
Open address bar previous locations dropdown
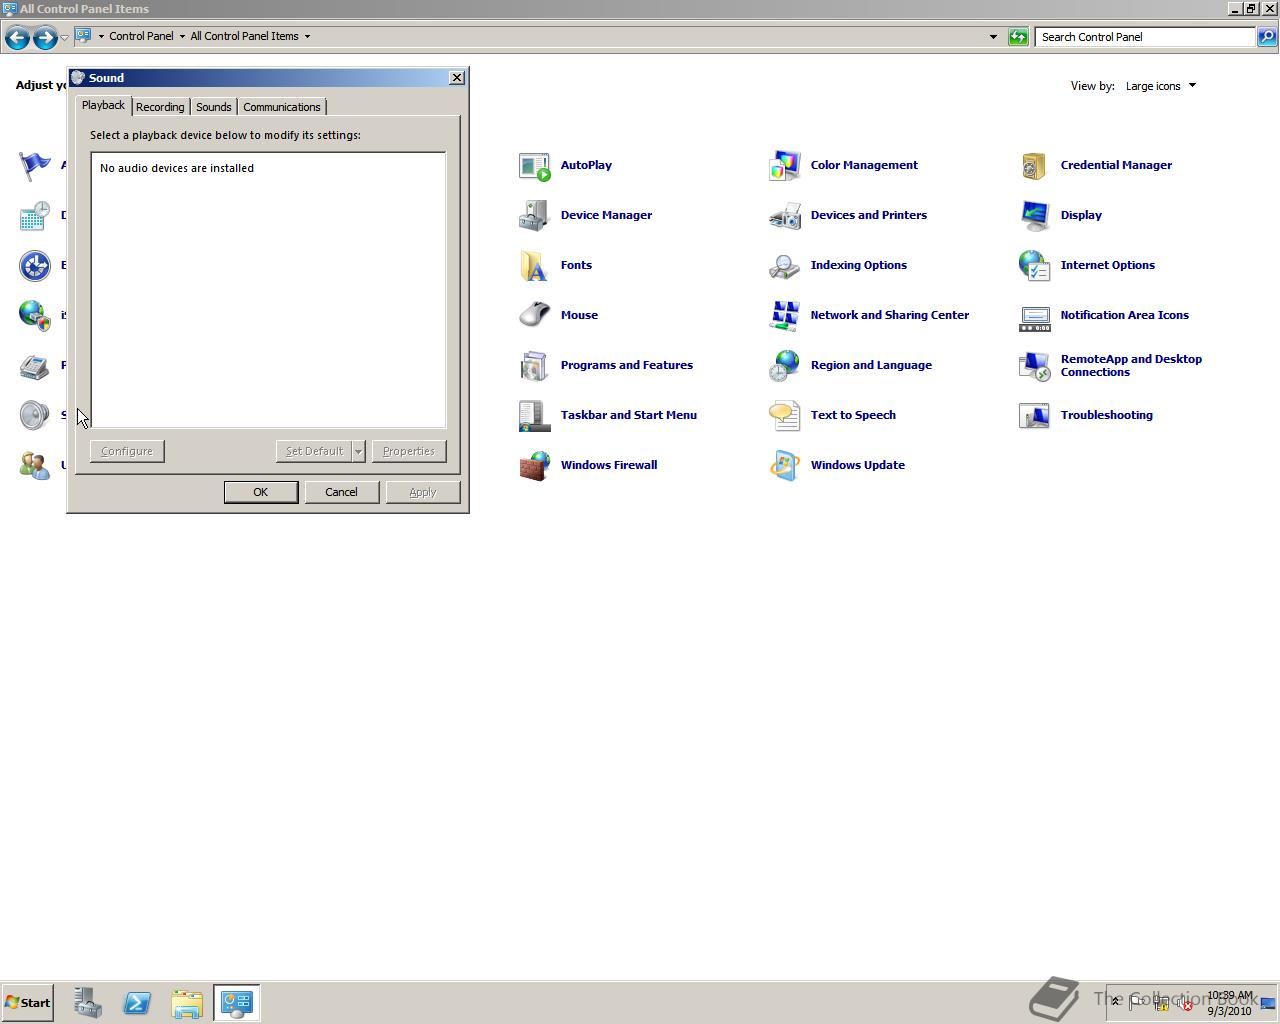[x=993, y=37]
